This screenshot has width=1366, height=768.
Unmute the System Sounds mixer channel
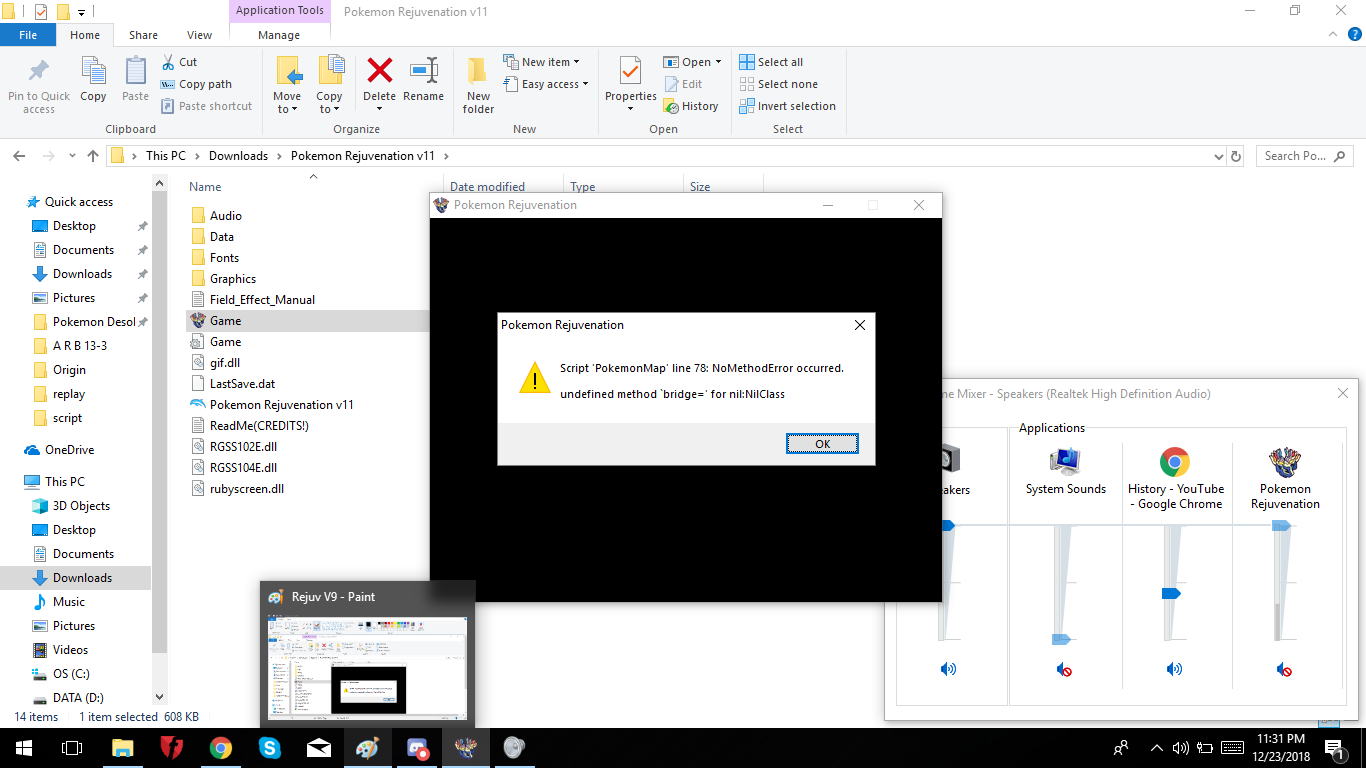point(1064,669)
